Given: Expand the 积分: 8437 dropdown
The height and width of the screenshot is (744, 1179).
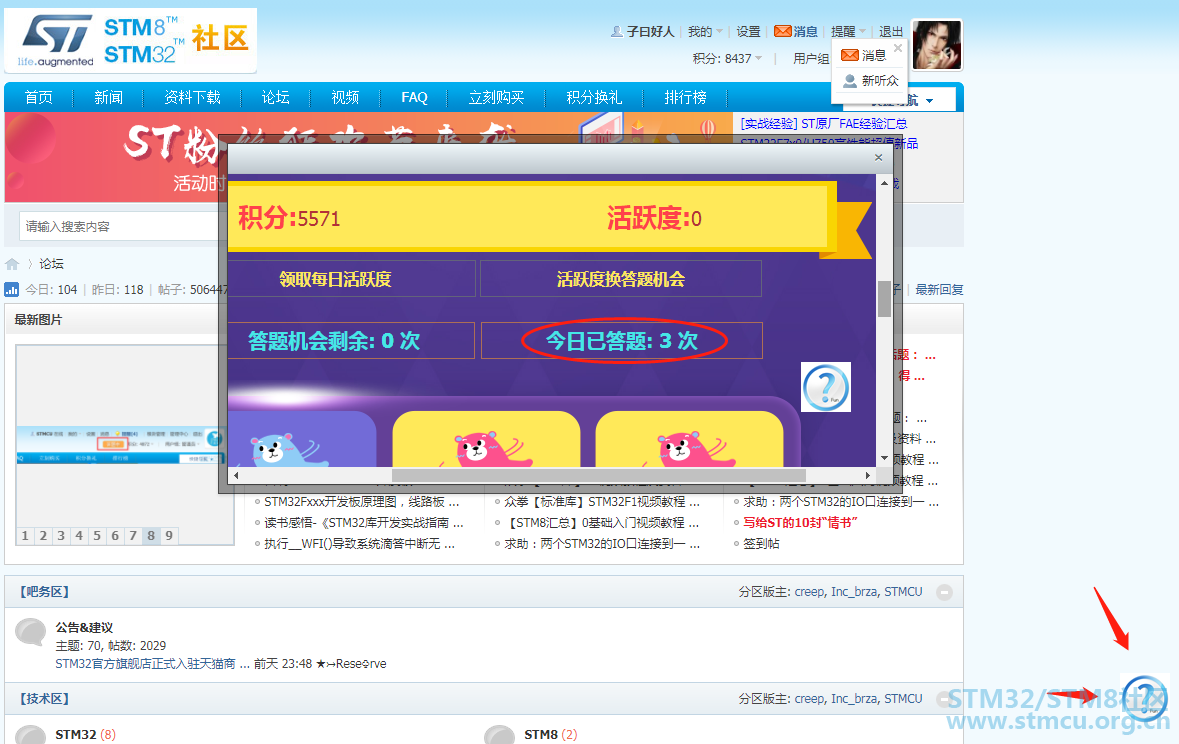Looking at the screenshot, I should (x=727, y=58).
